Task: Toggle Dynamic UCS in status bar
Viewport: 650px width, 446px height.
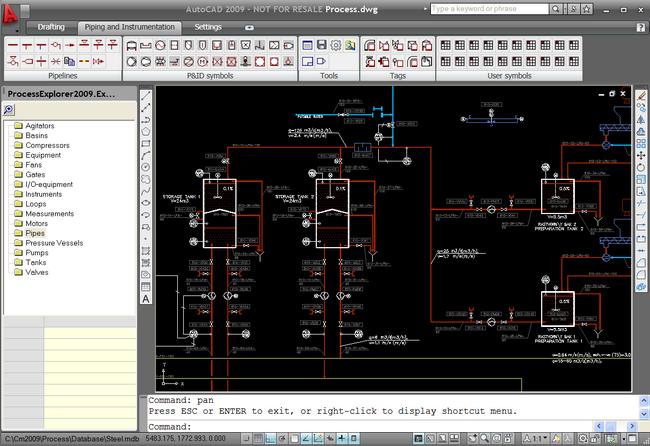Action: click(318, 438)
